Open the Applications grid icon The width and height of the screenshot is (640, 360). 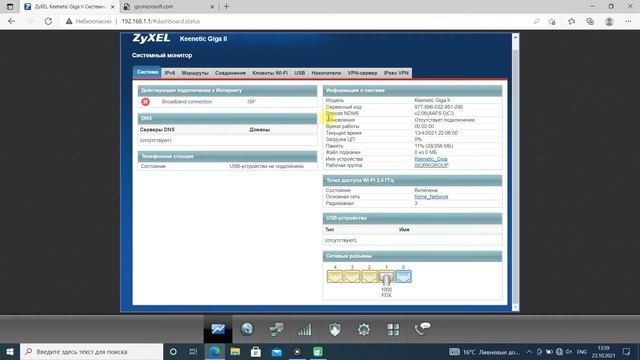393,329
